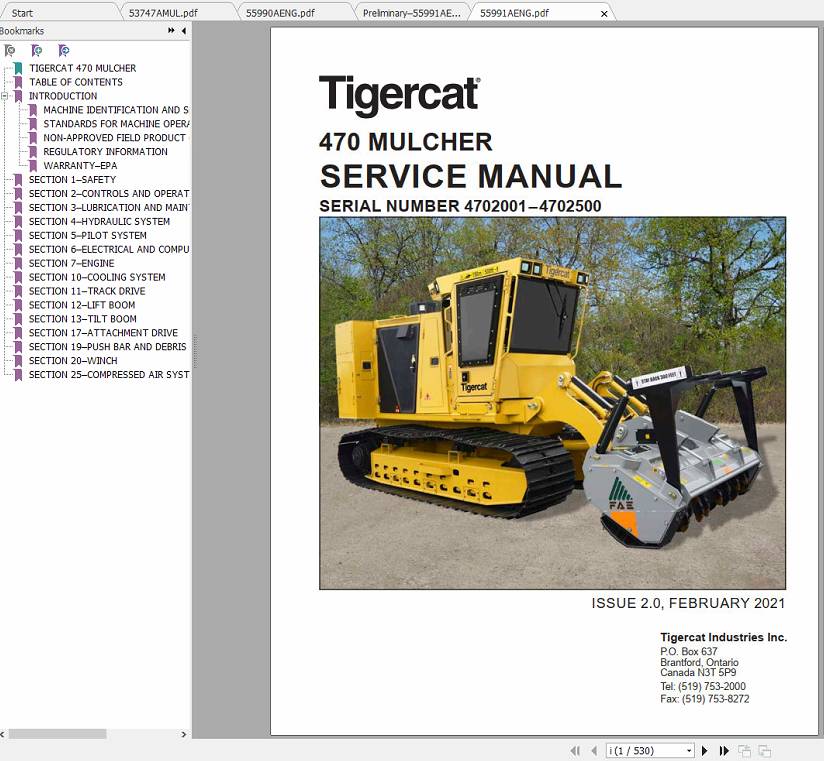This screenshot has height=761, width=824.
Task: Click the first page navigation icon
Action: (575, 750)
